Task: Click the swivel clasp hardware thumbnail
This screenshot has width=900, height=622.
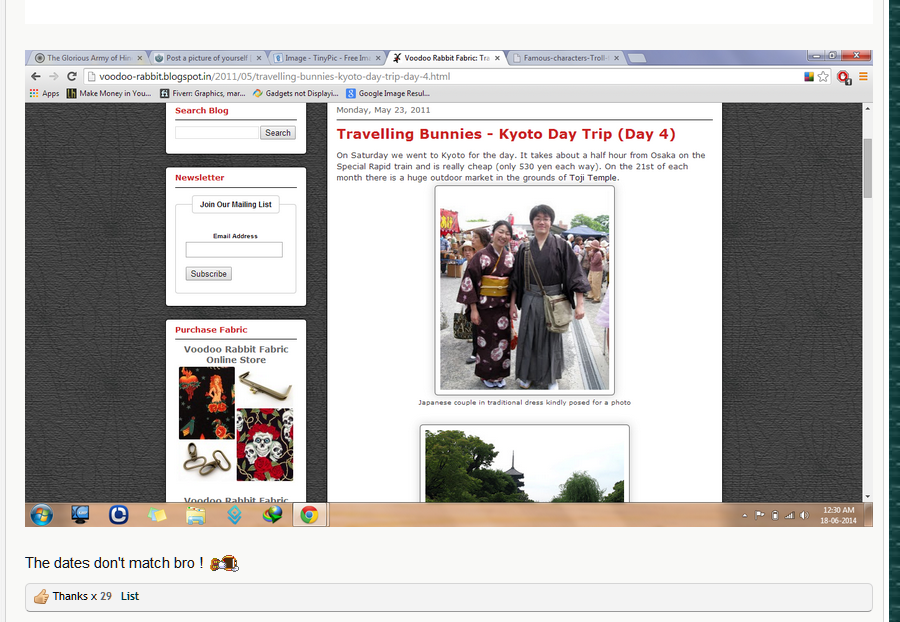Action: tap(207, 460)
